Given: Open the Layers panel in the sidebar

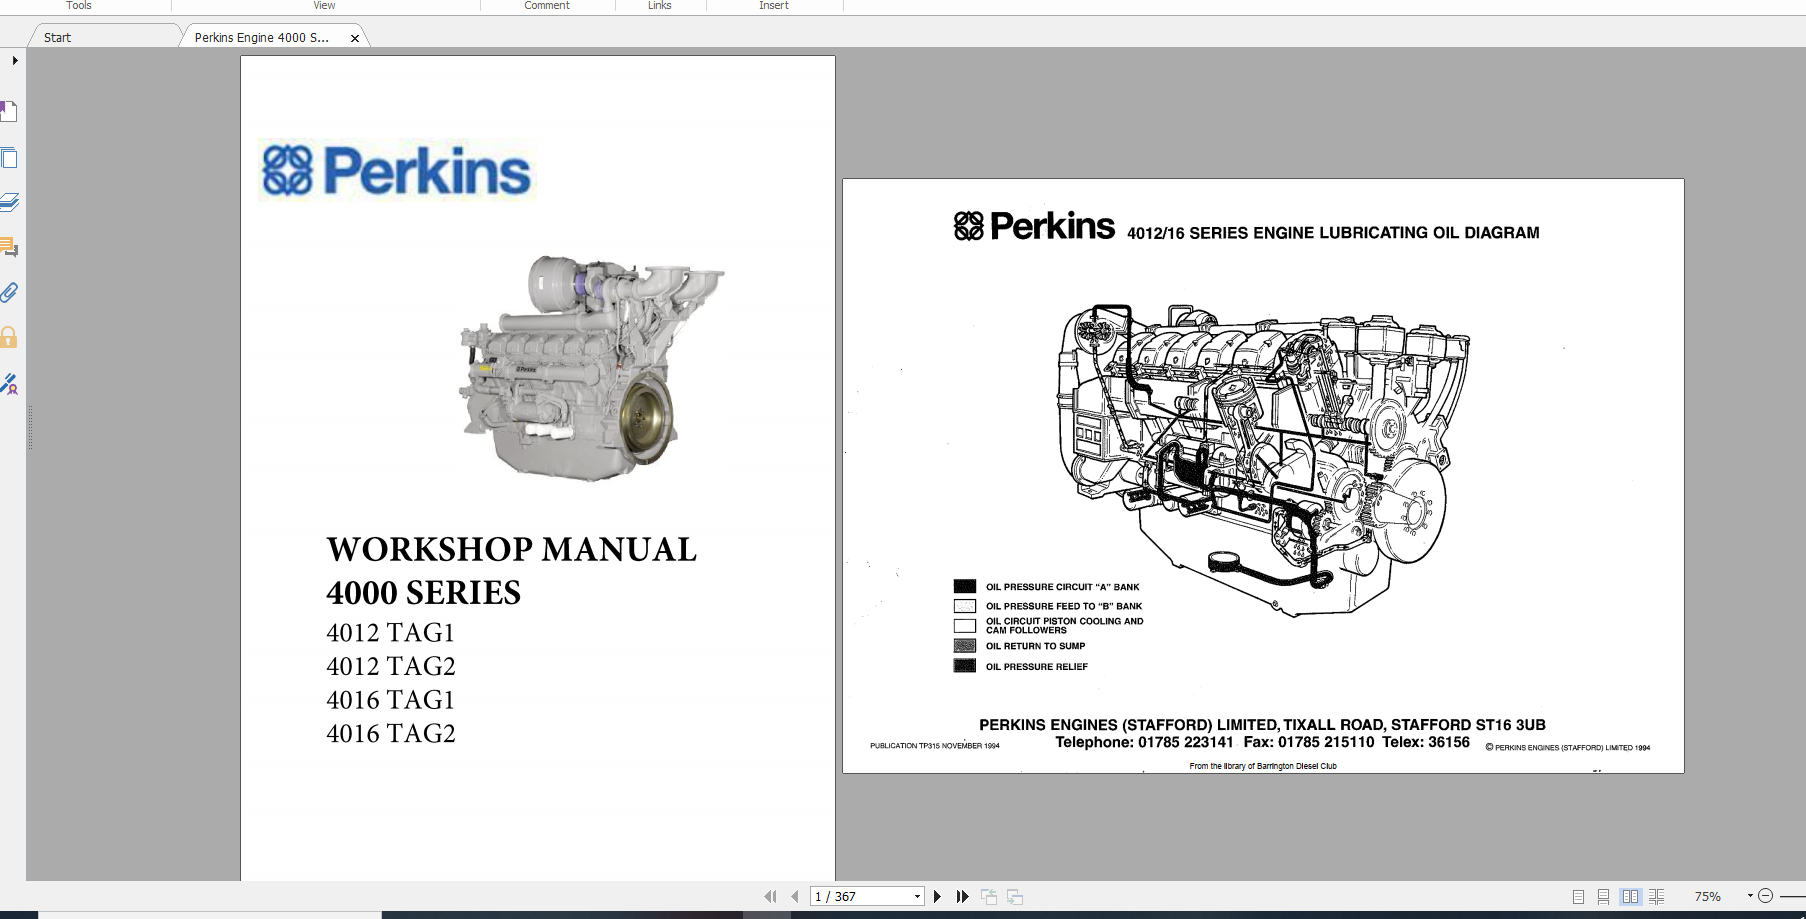Looking at the screenshot, I should 10,202.
